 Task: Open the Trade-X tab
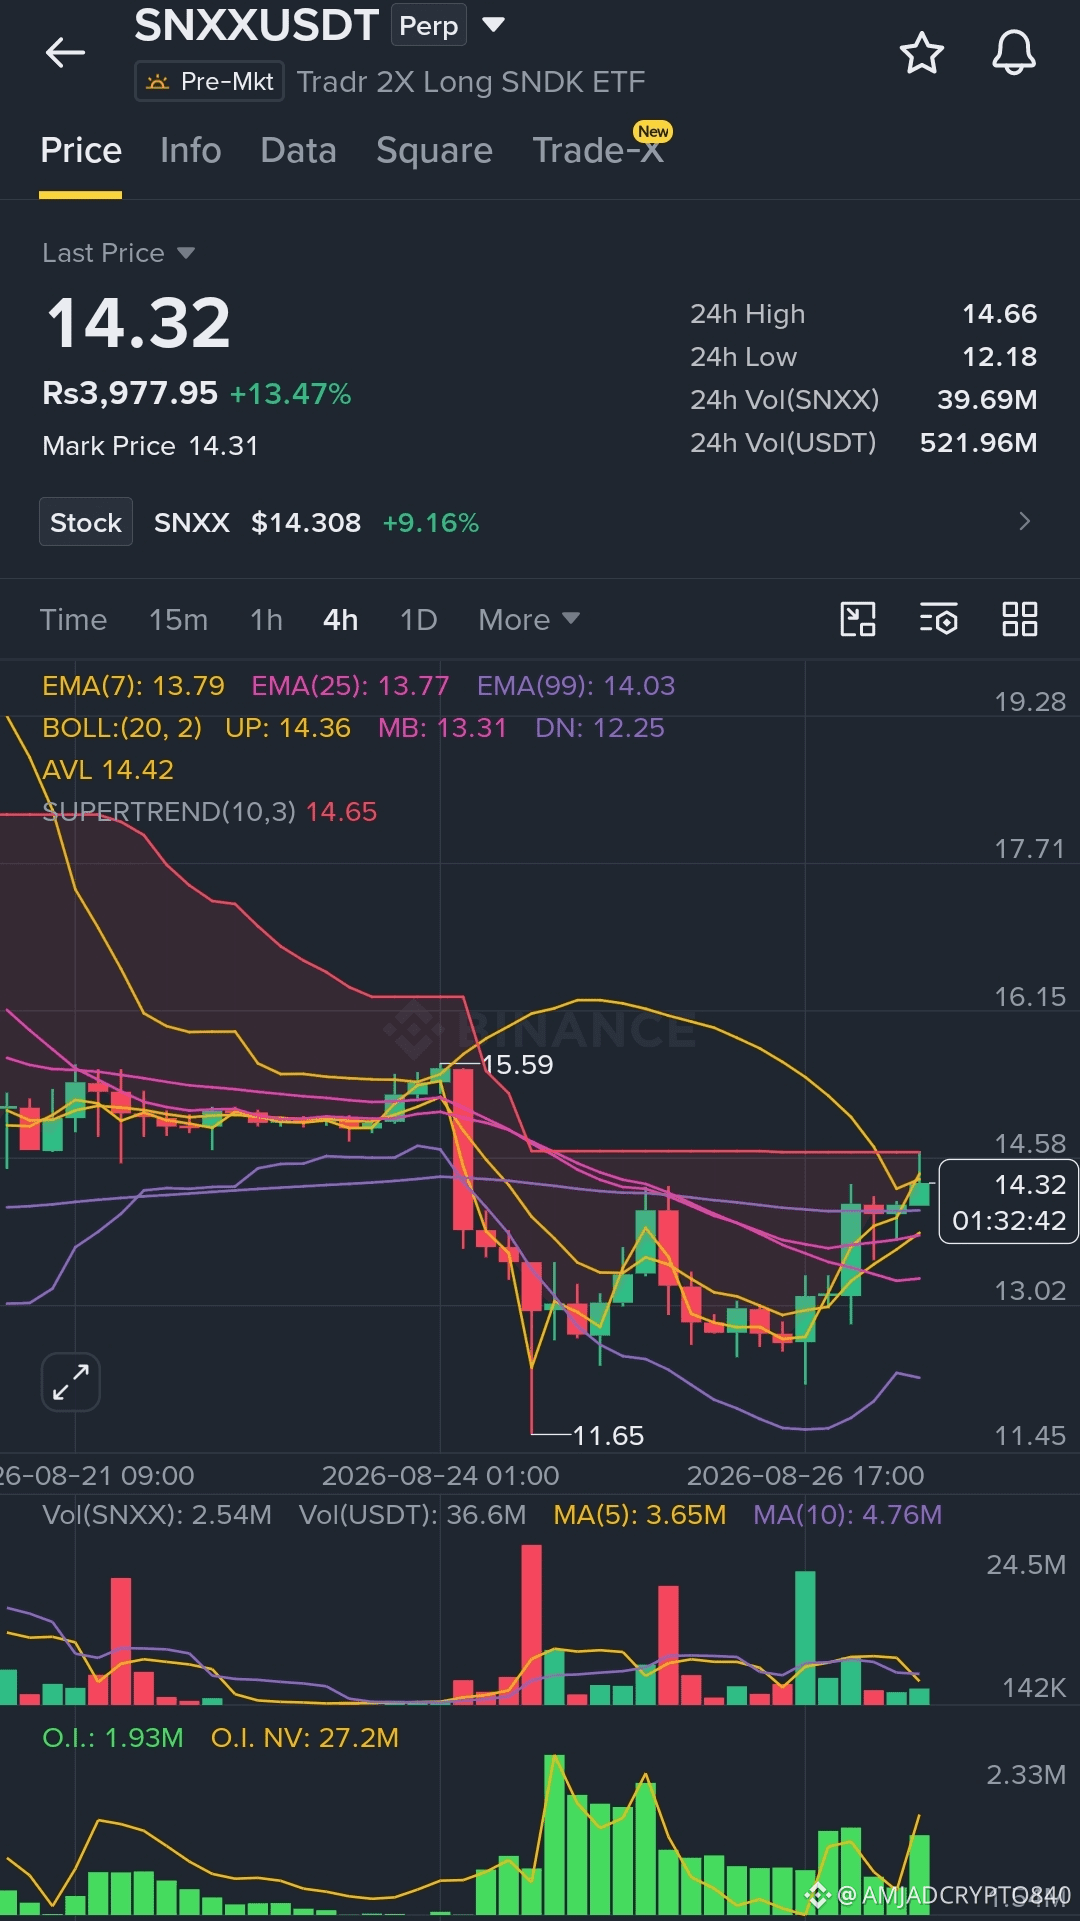[598, 151]
